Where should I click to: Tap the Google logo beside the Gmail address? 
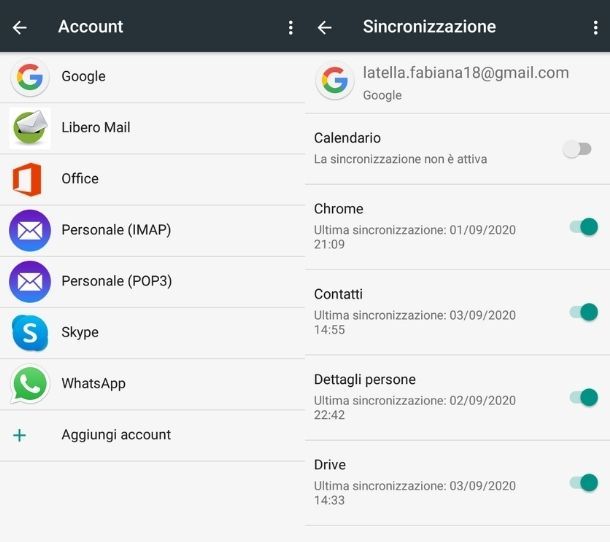pos(335,80)
